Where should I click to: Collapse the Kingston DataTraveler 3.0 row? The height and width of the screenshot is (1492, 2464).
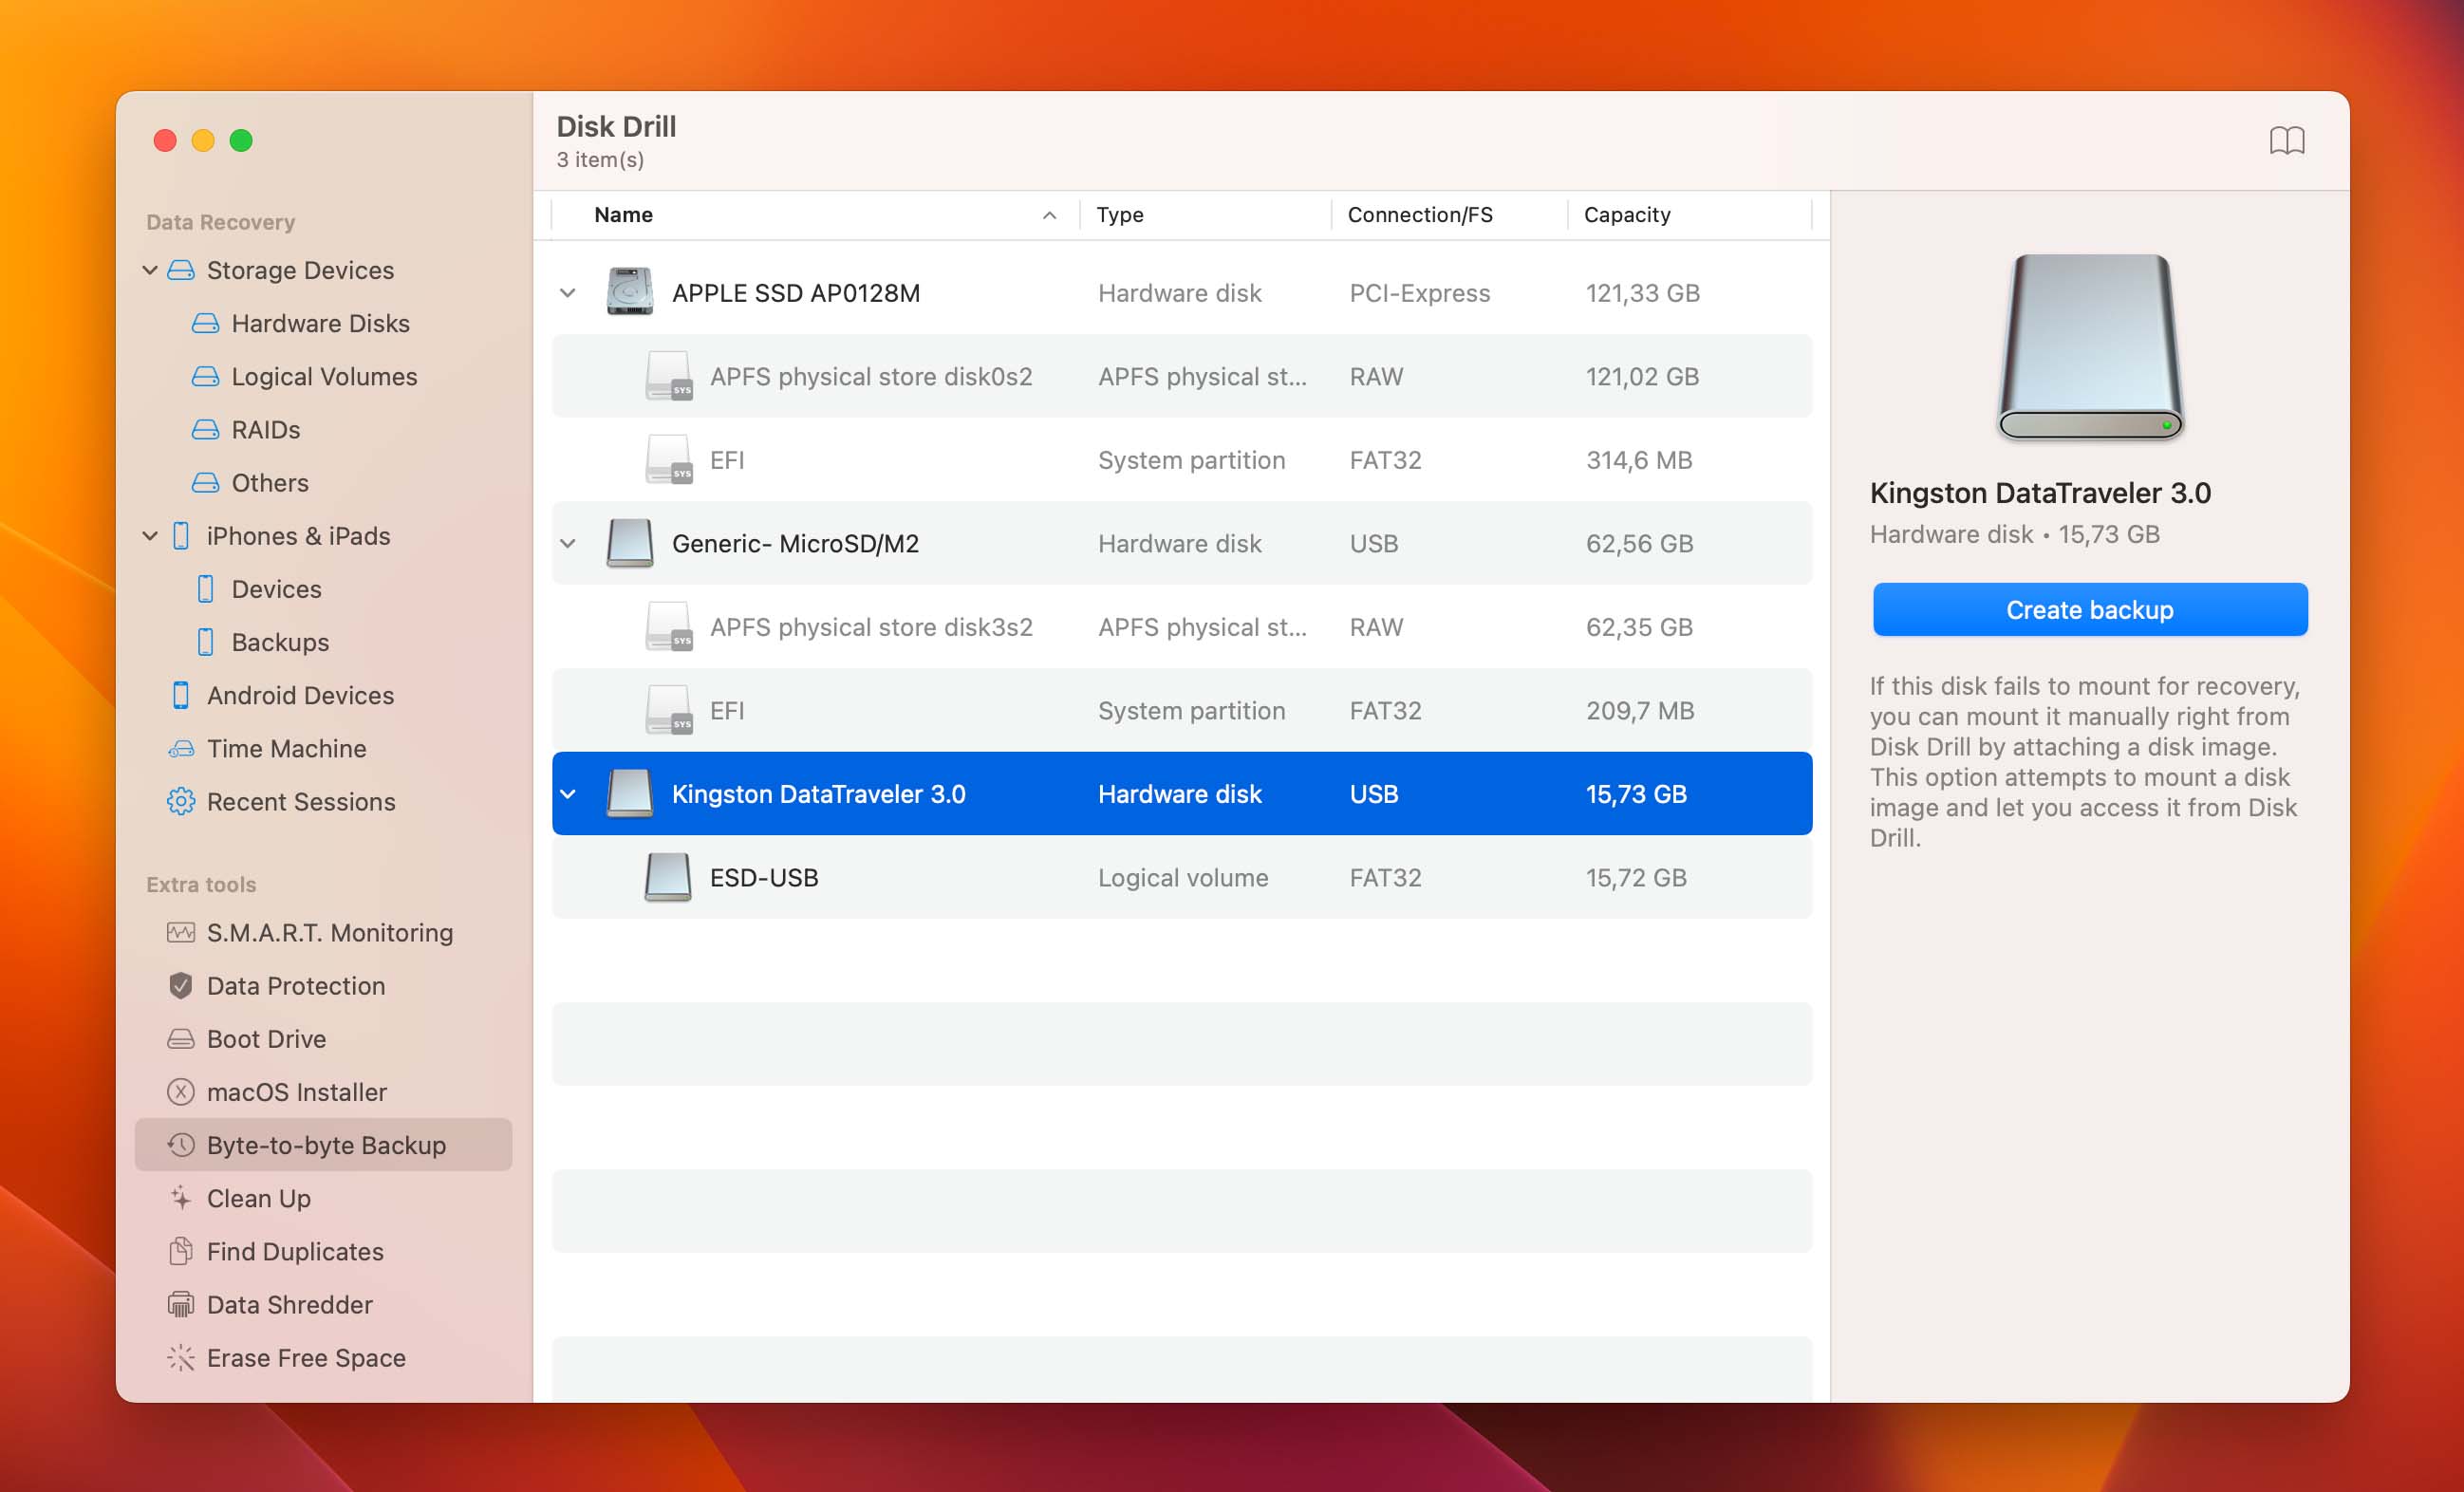(568, 794)
